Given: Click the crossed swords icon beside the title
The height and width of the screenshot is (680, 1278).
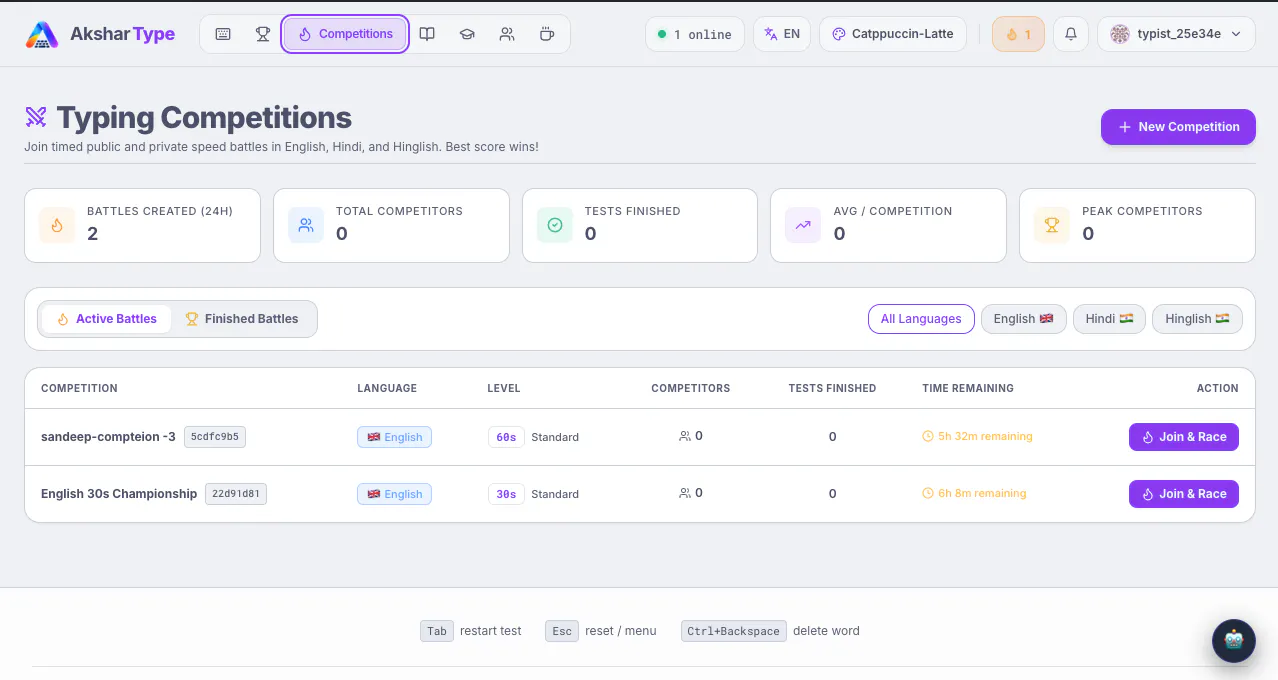Looking at the screenshot, I should [x=36, y=118].
